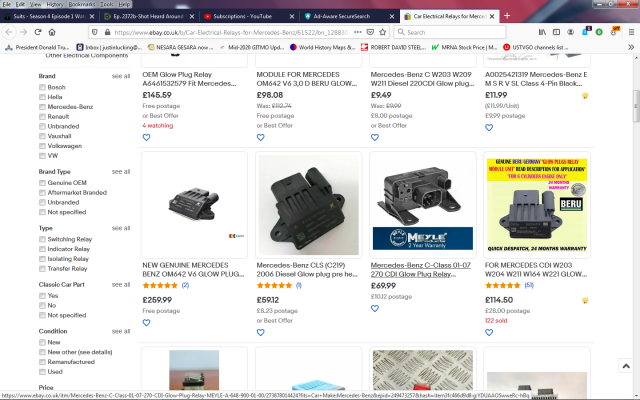Open the Other Electrical Components category link
This screenshot has width=640, height=400.
[x=87, y=56]
